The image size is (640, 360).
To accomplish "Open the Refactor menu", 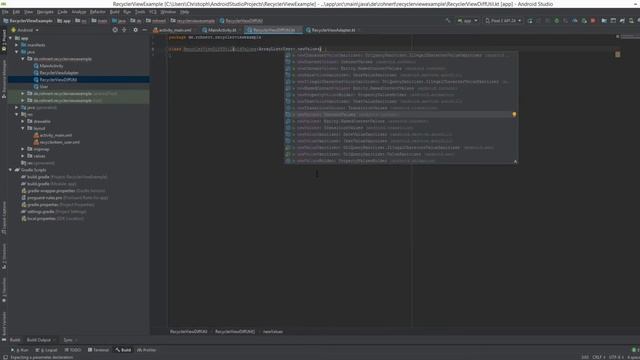I will click(x=98, y=12).
